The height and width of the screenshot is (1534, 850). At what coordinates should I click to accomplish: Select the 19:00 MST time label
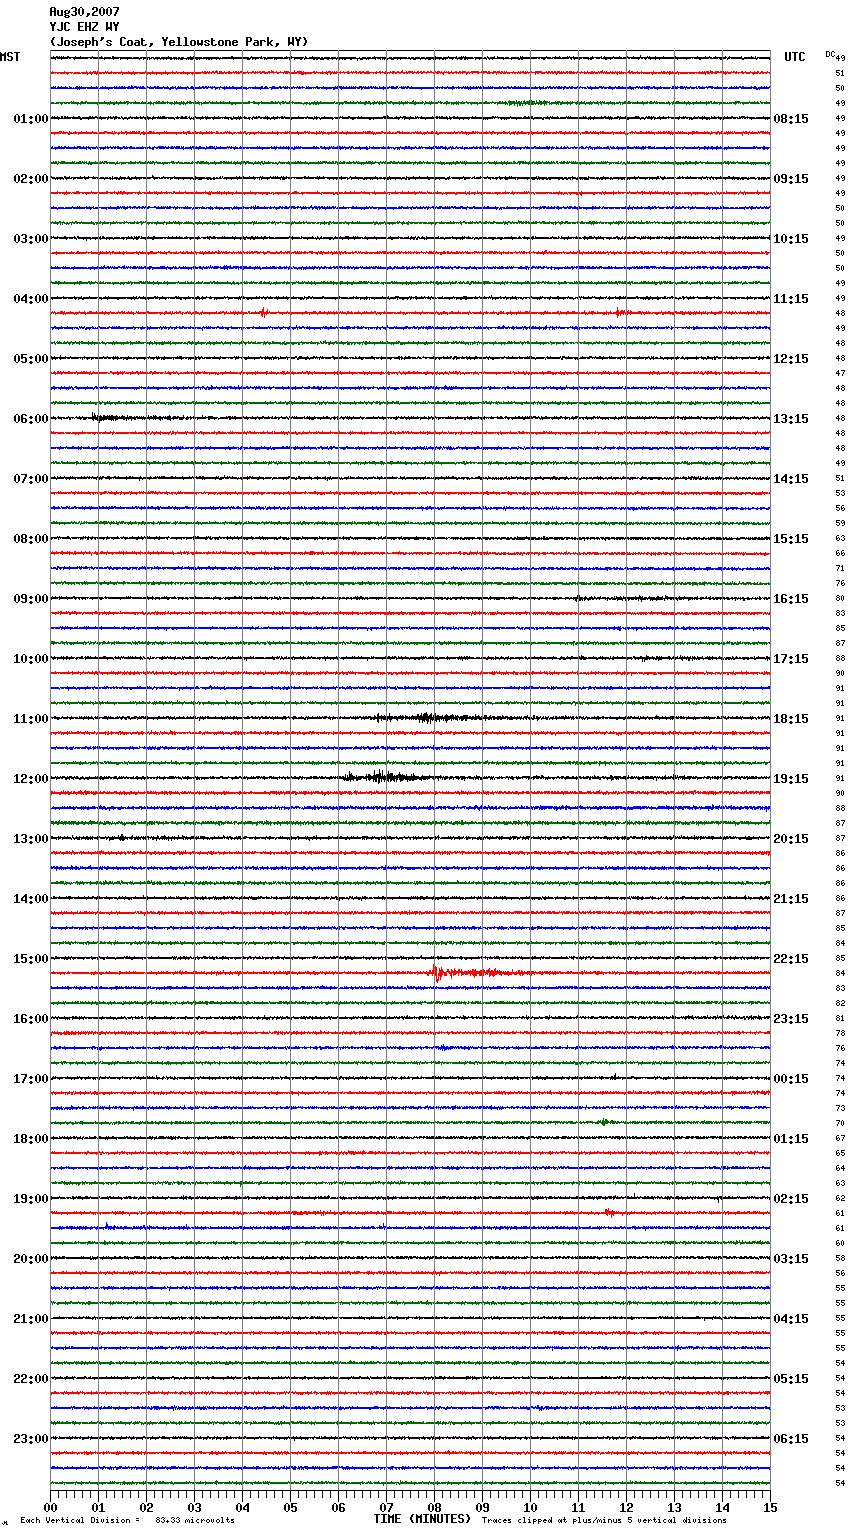click(x=31, y=1199)
